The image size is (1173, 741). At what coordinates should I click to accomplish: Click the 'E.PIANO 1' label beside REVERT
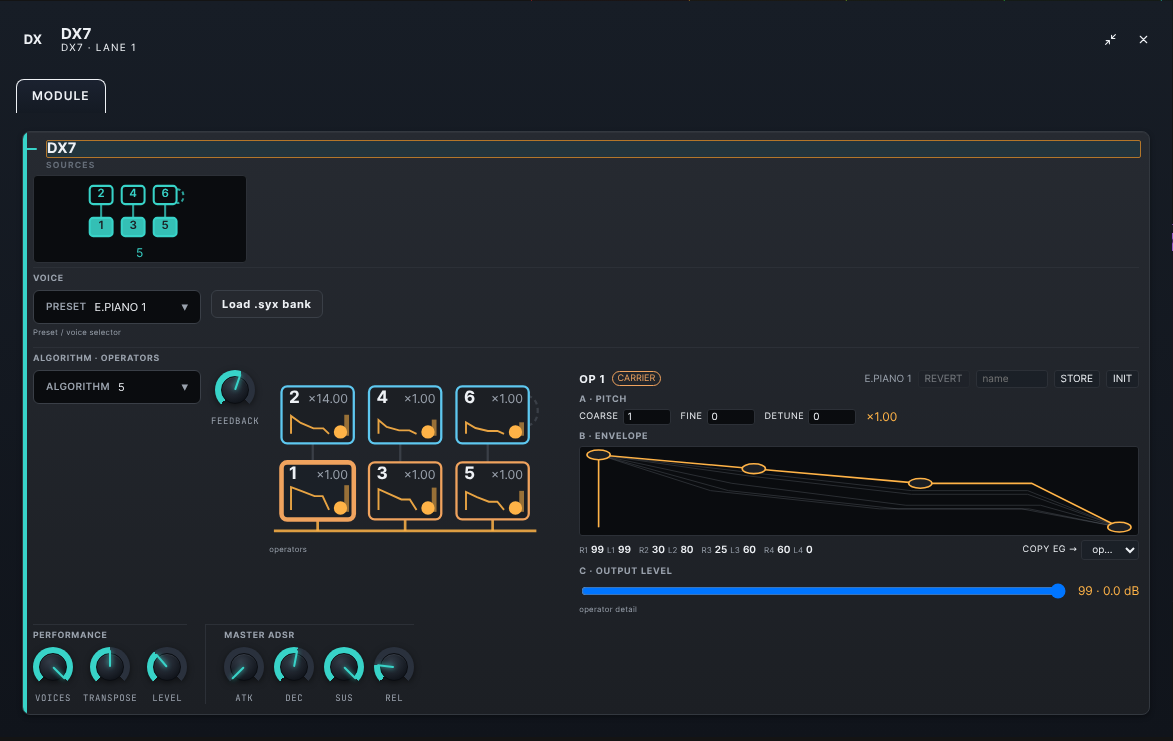[887, 378]
